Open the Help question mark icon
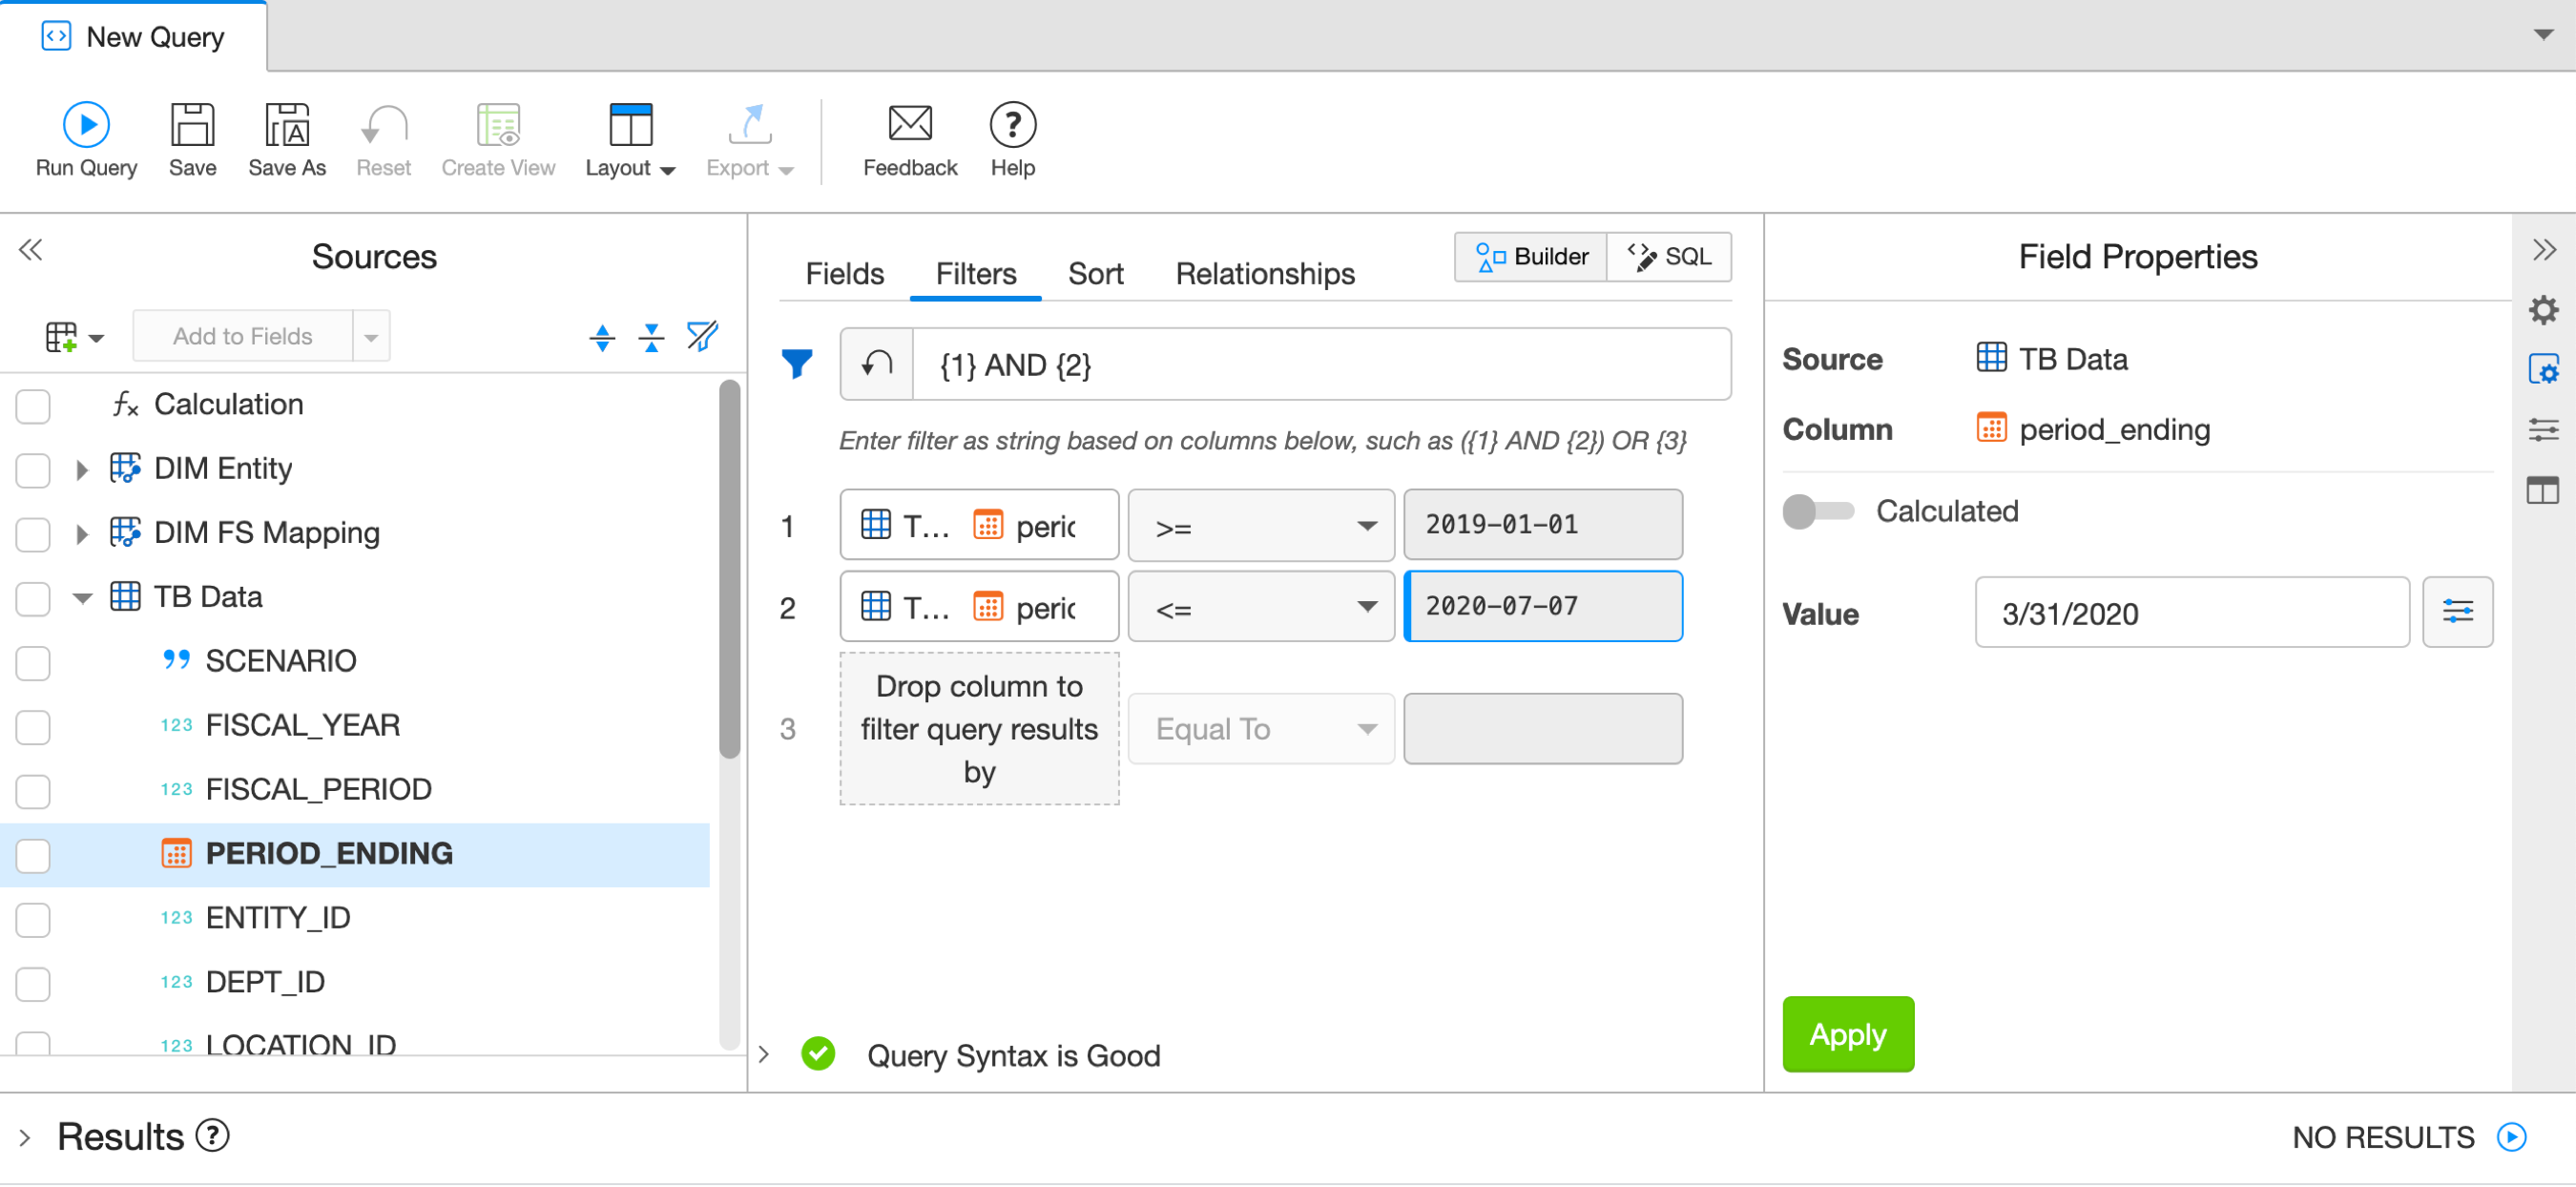 point(1013,125)
